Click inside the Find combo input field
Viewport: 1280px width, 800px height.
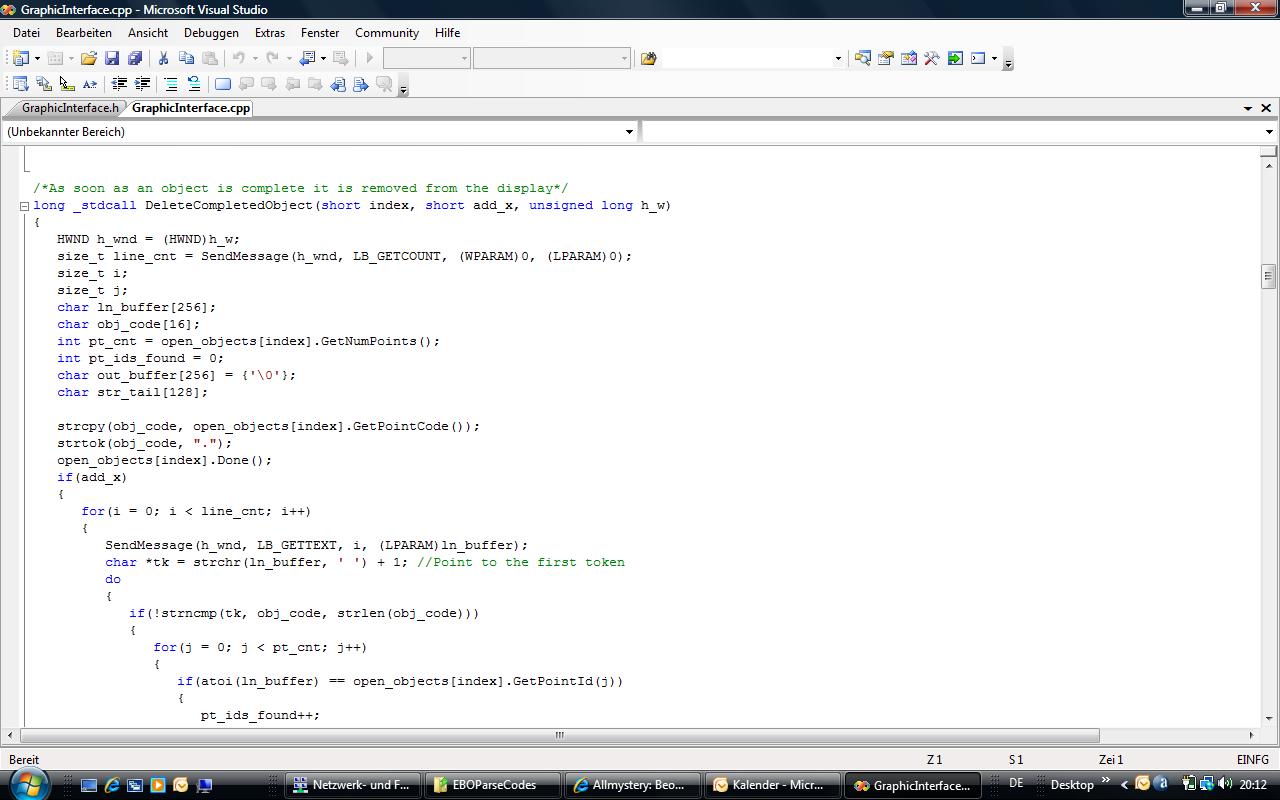(746, 58)
